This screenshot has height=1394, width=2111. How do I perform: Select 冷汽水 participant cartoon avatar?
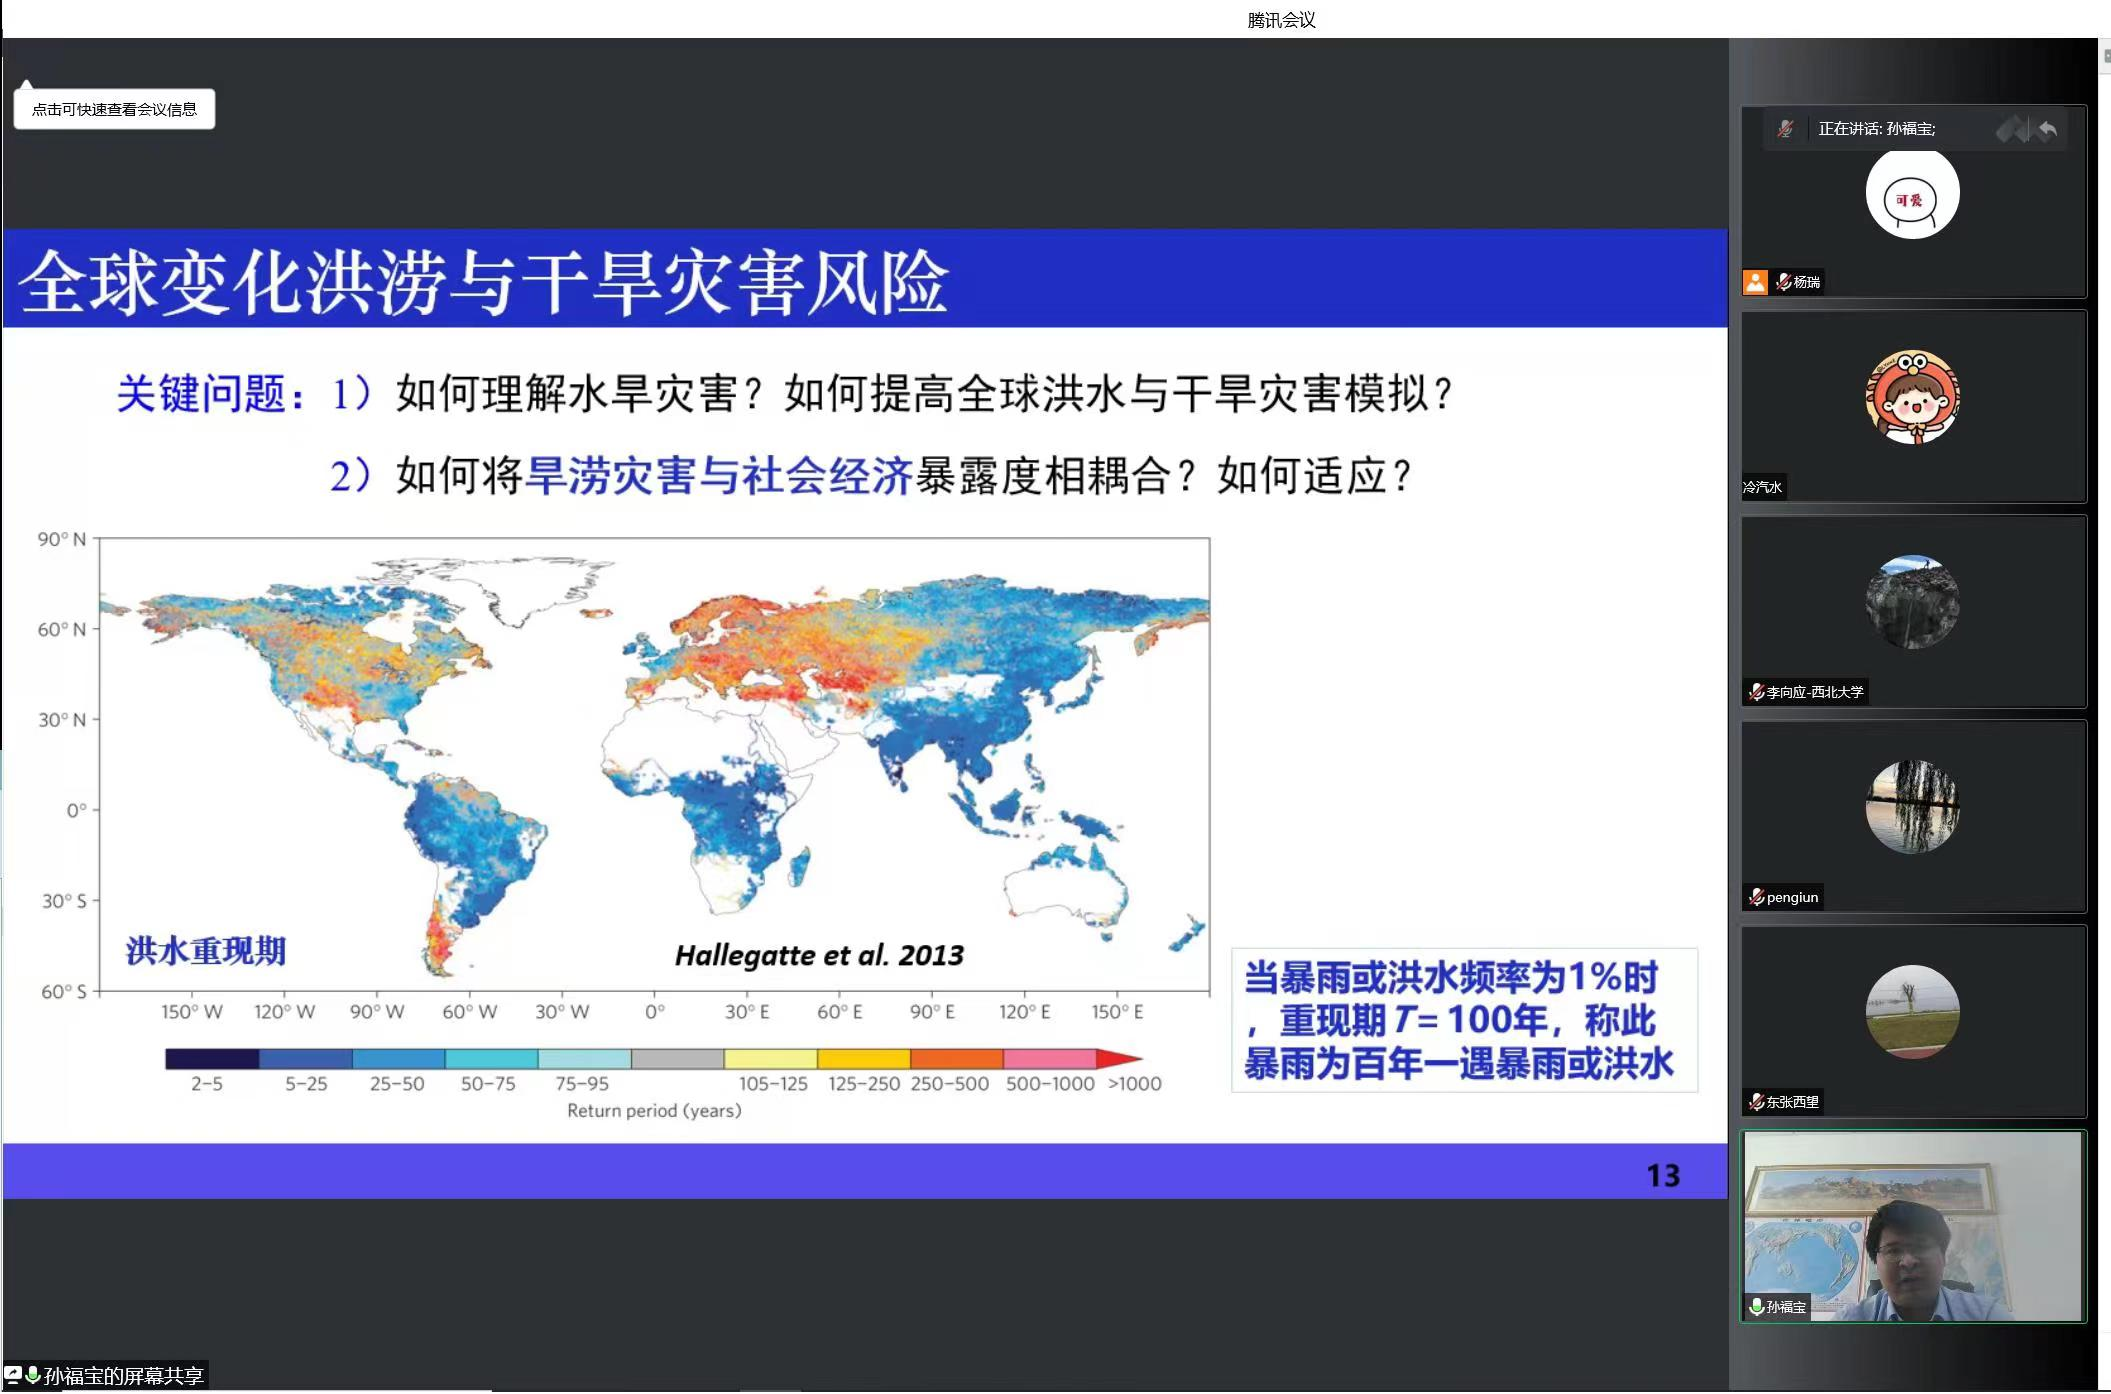coord(1912,397)
